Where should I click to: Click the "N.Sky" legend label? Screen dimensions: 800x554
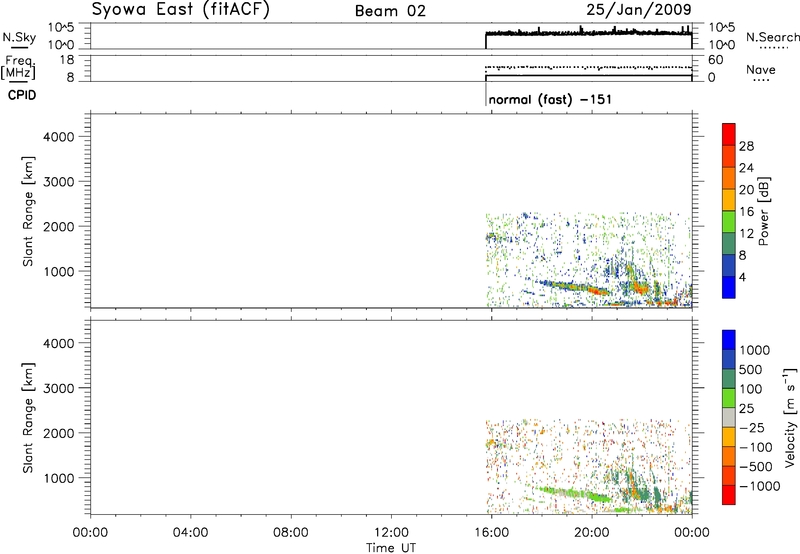(19, 37)
